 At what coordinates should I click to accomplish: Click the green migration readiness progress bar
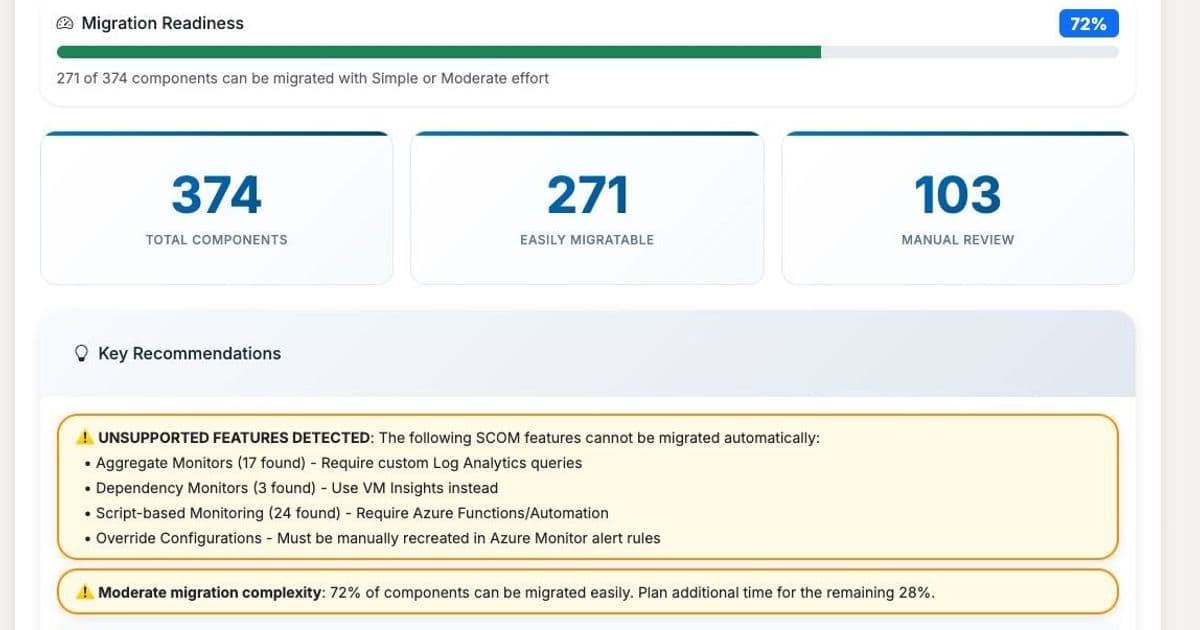click(x=440, y=50)
